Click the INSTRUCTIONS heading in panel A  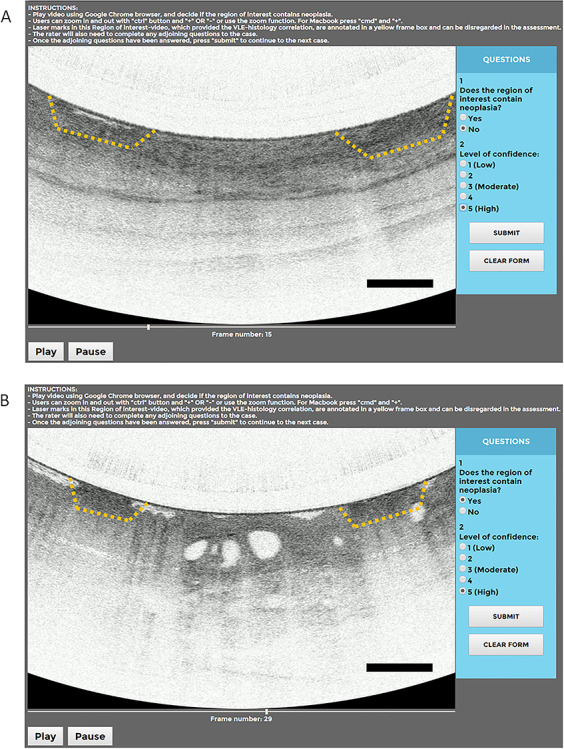(x=52, y=8)
